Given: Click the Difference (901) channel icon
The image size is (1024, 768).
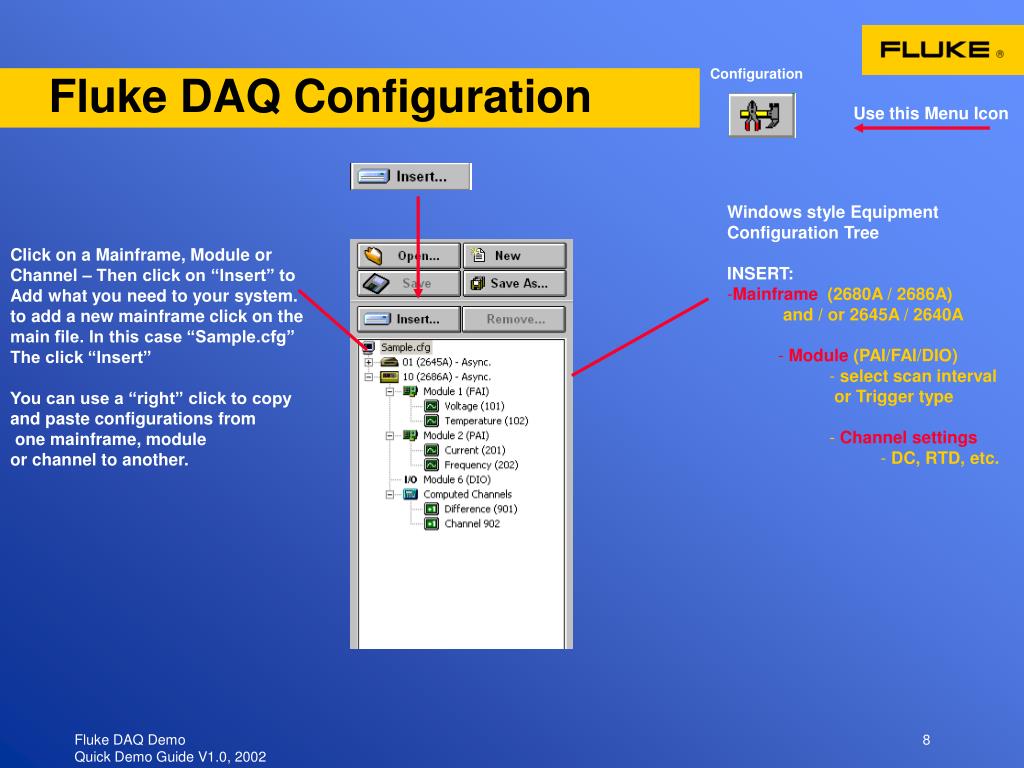Looking at the screenshot, I should click(x=432, y=509).
